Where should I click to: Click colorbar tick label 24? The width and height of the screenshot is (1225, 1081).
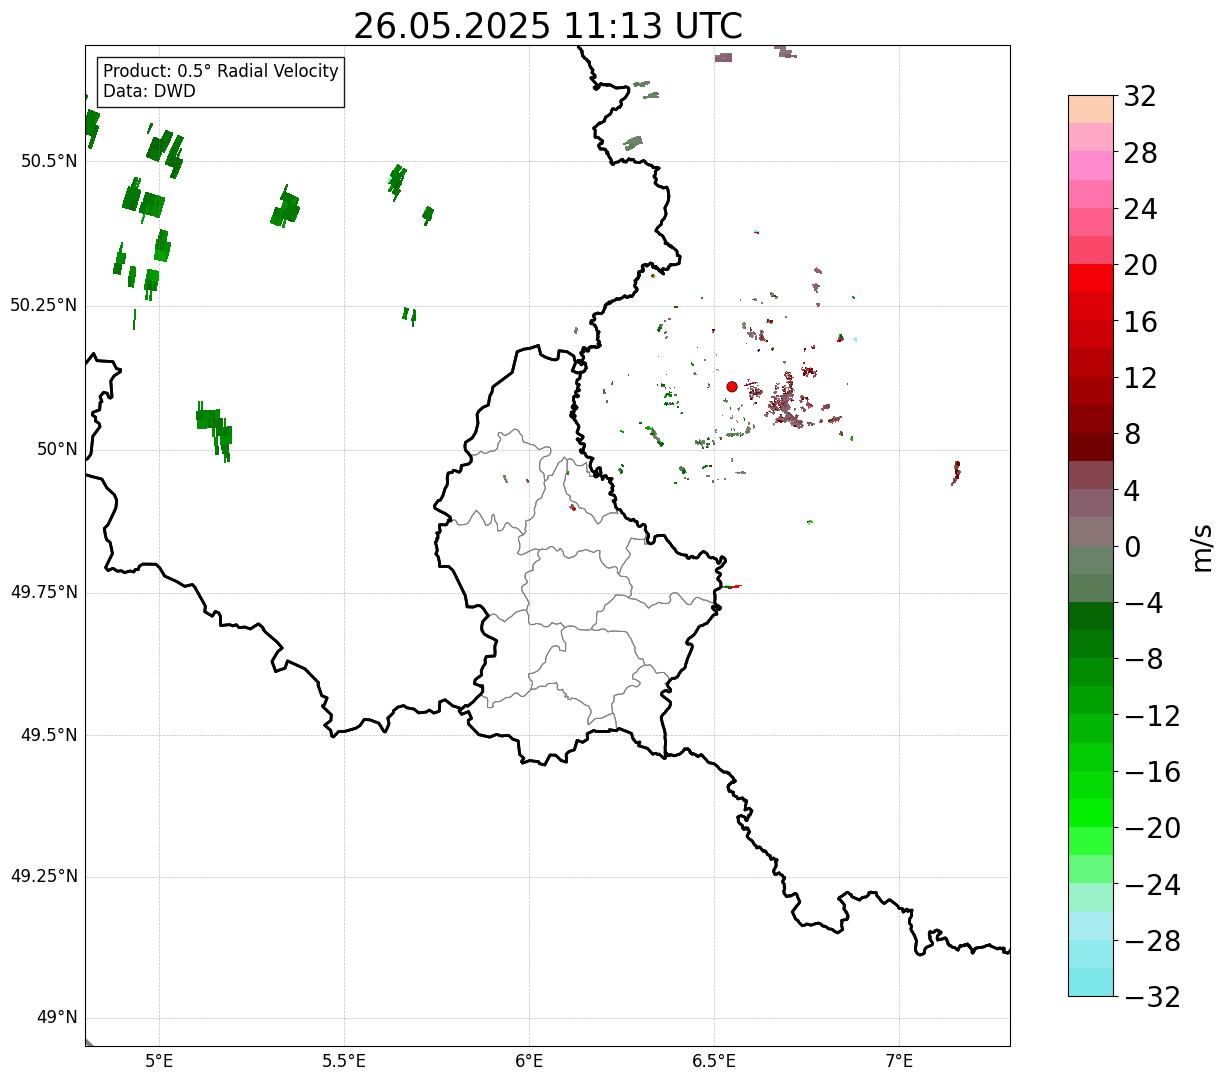point(1140,210)
